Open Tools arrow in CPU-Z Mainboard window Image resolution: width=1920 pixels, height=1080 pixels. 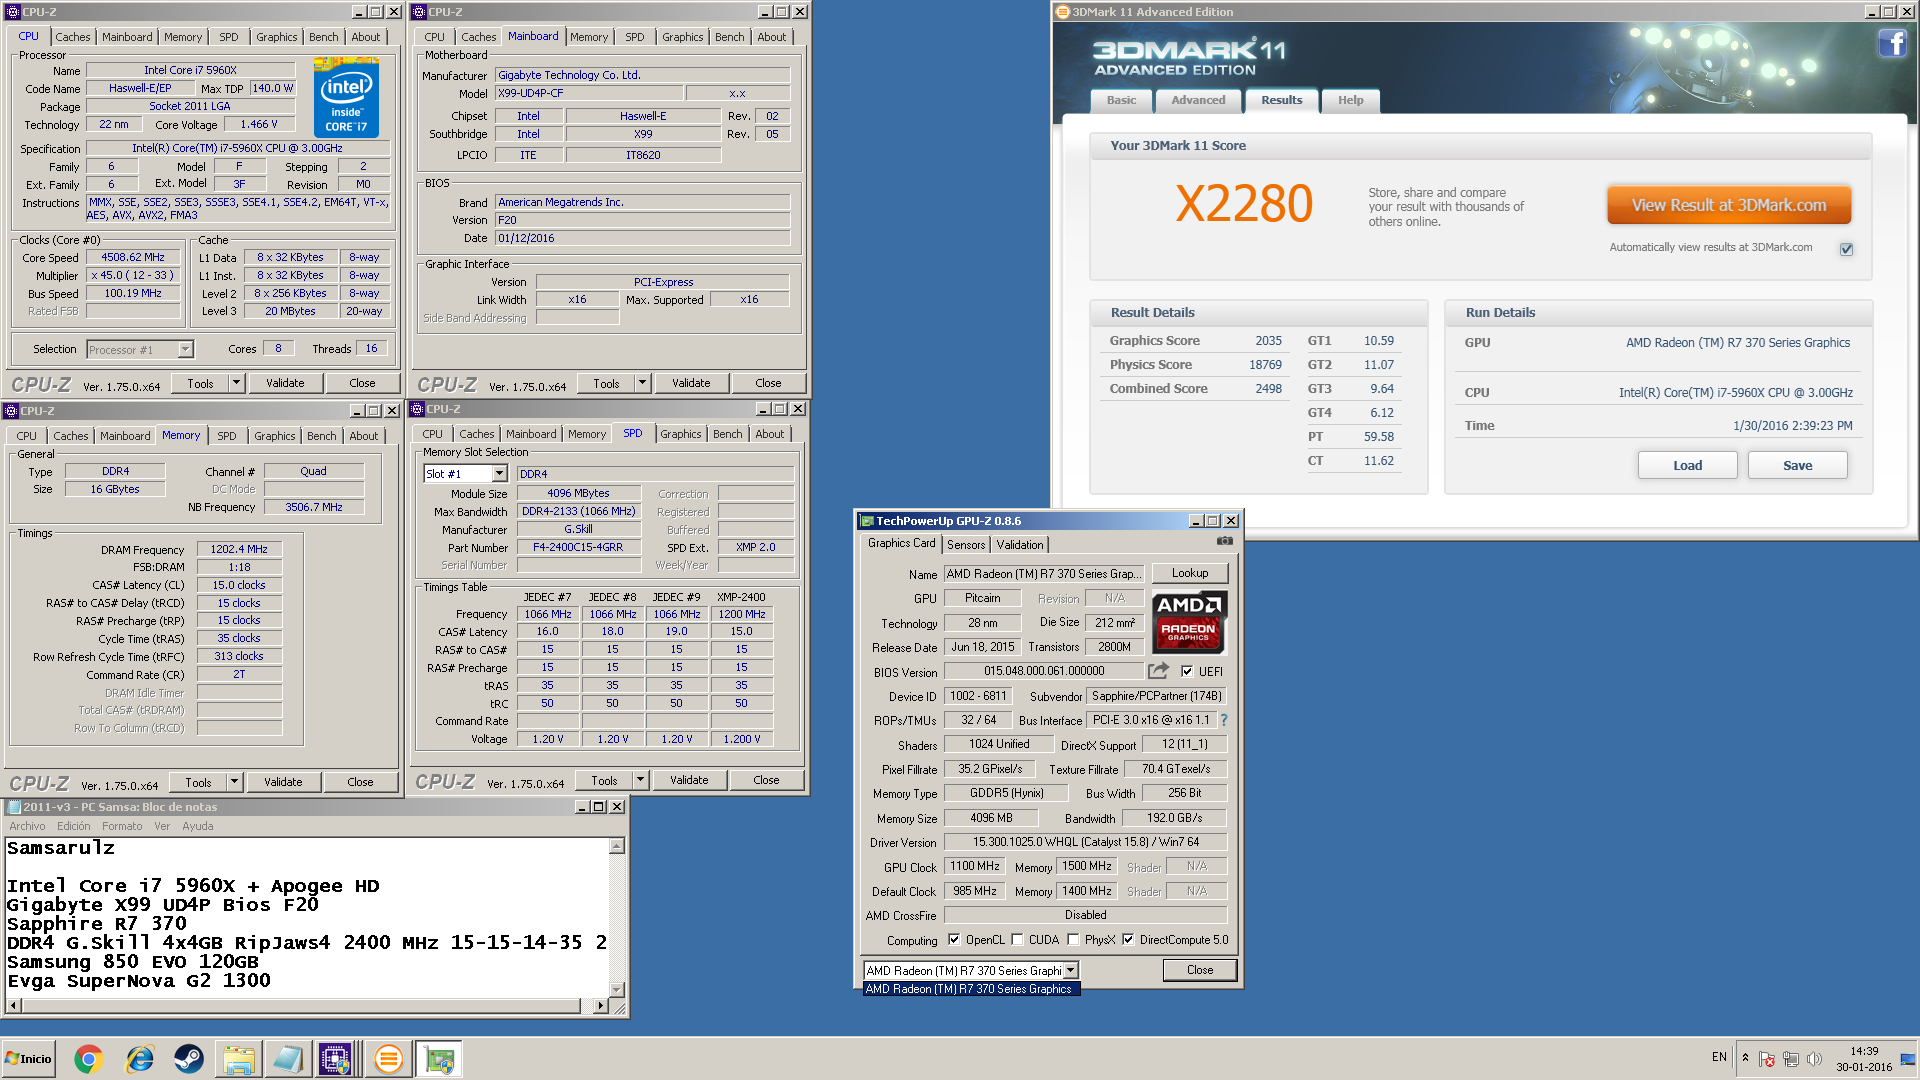[642, 383]
